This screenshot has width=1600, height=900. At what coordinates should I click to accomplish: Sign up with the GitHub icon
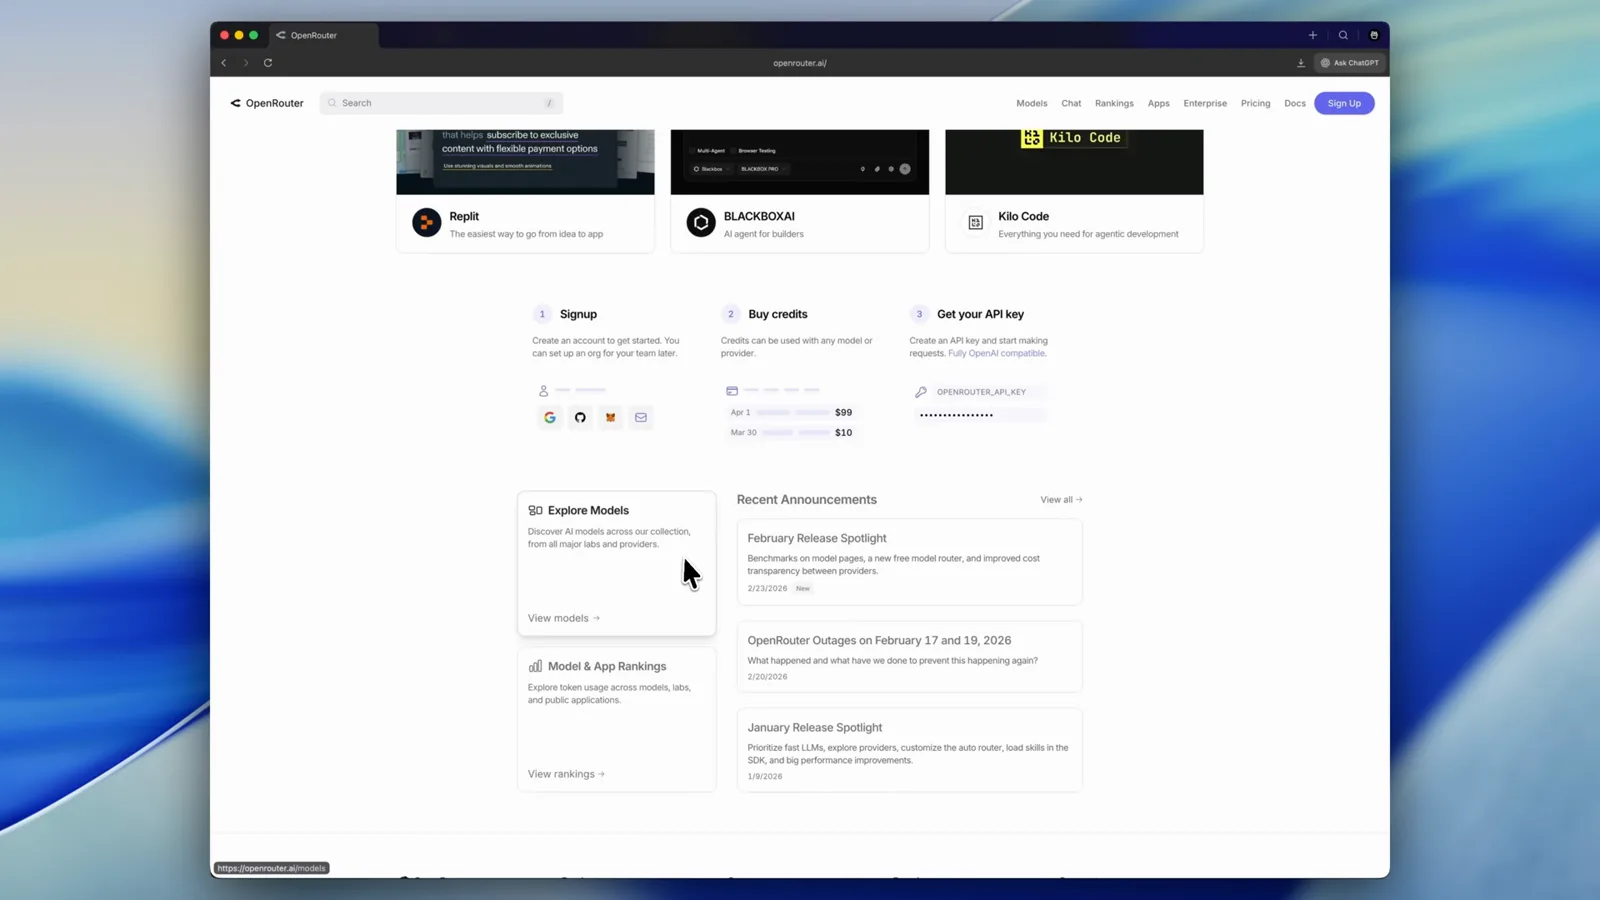click(x=580, y=417)
